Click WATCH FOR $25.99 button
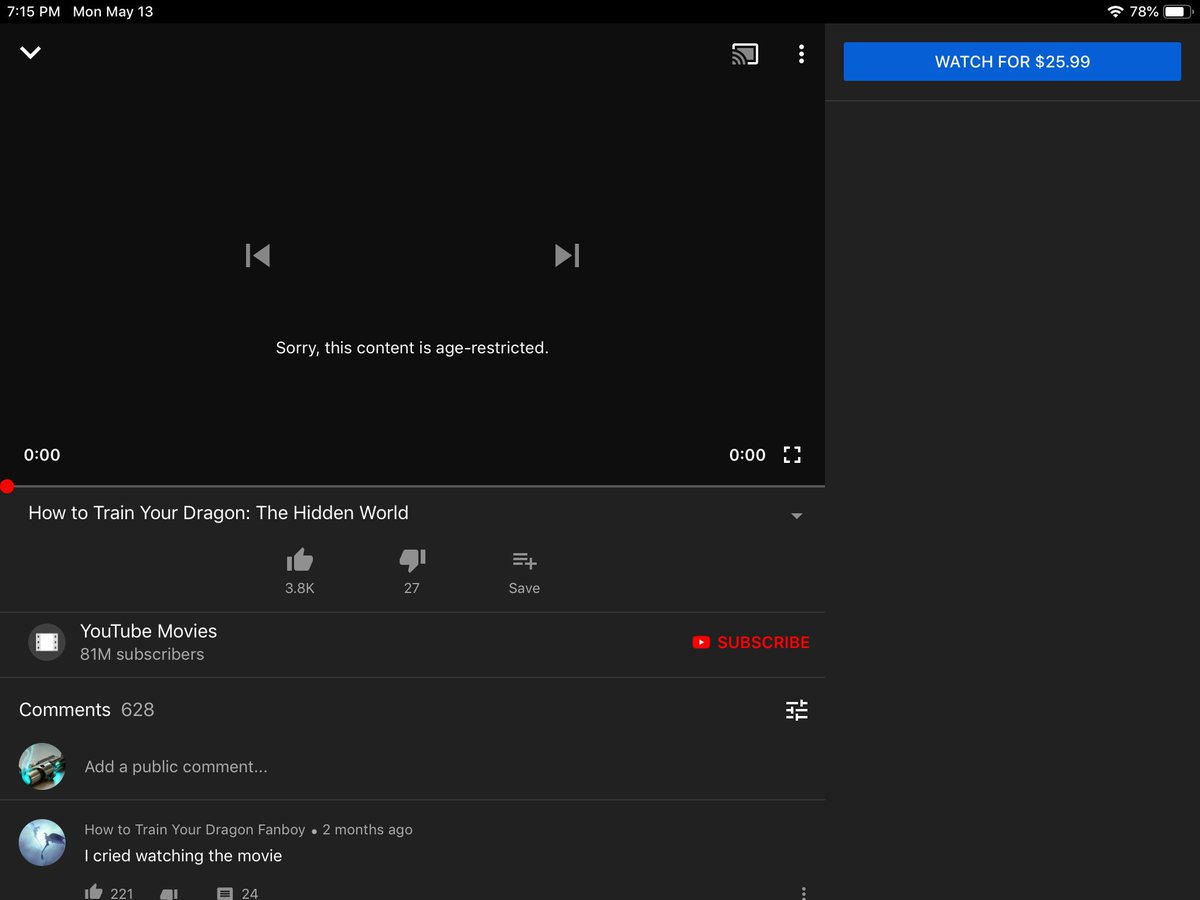 pos(1012,61)
